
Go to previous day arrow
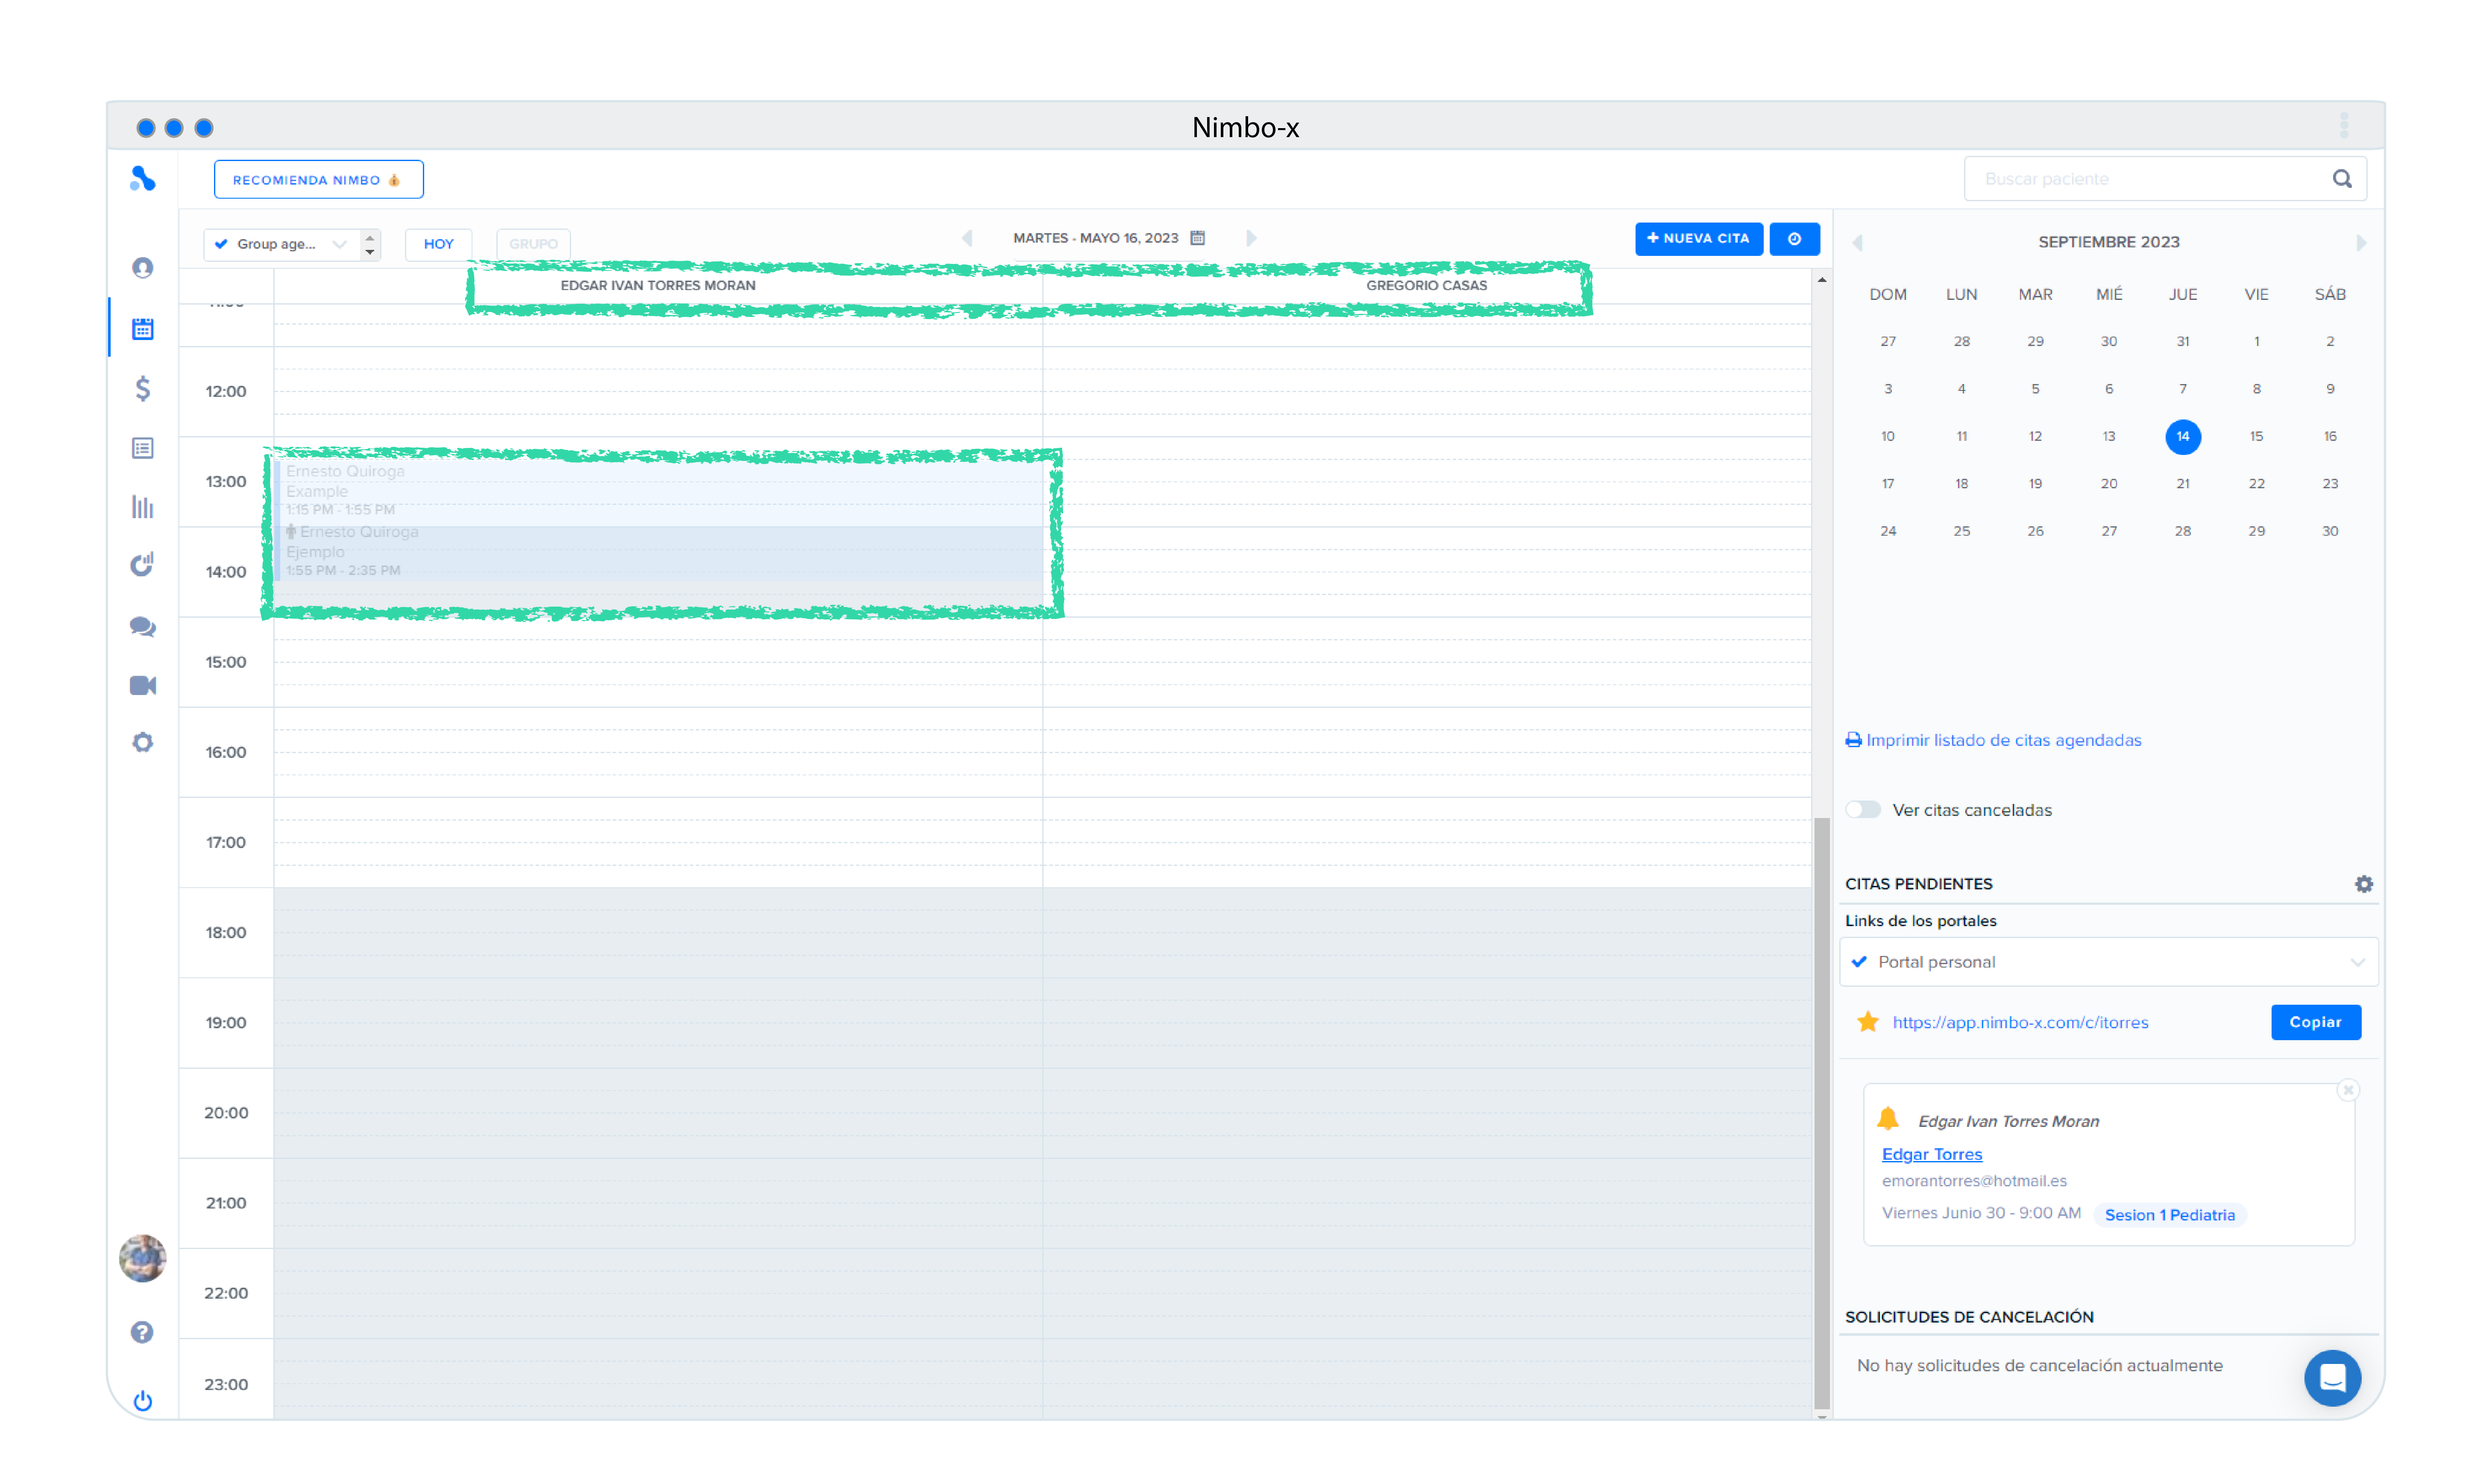[x=967, y=238]
